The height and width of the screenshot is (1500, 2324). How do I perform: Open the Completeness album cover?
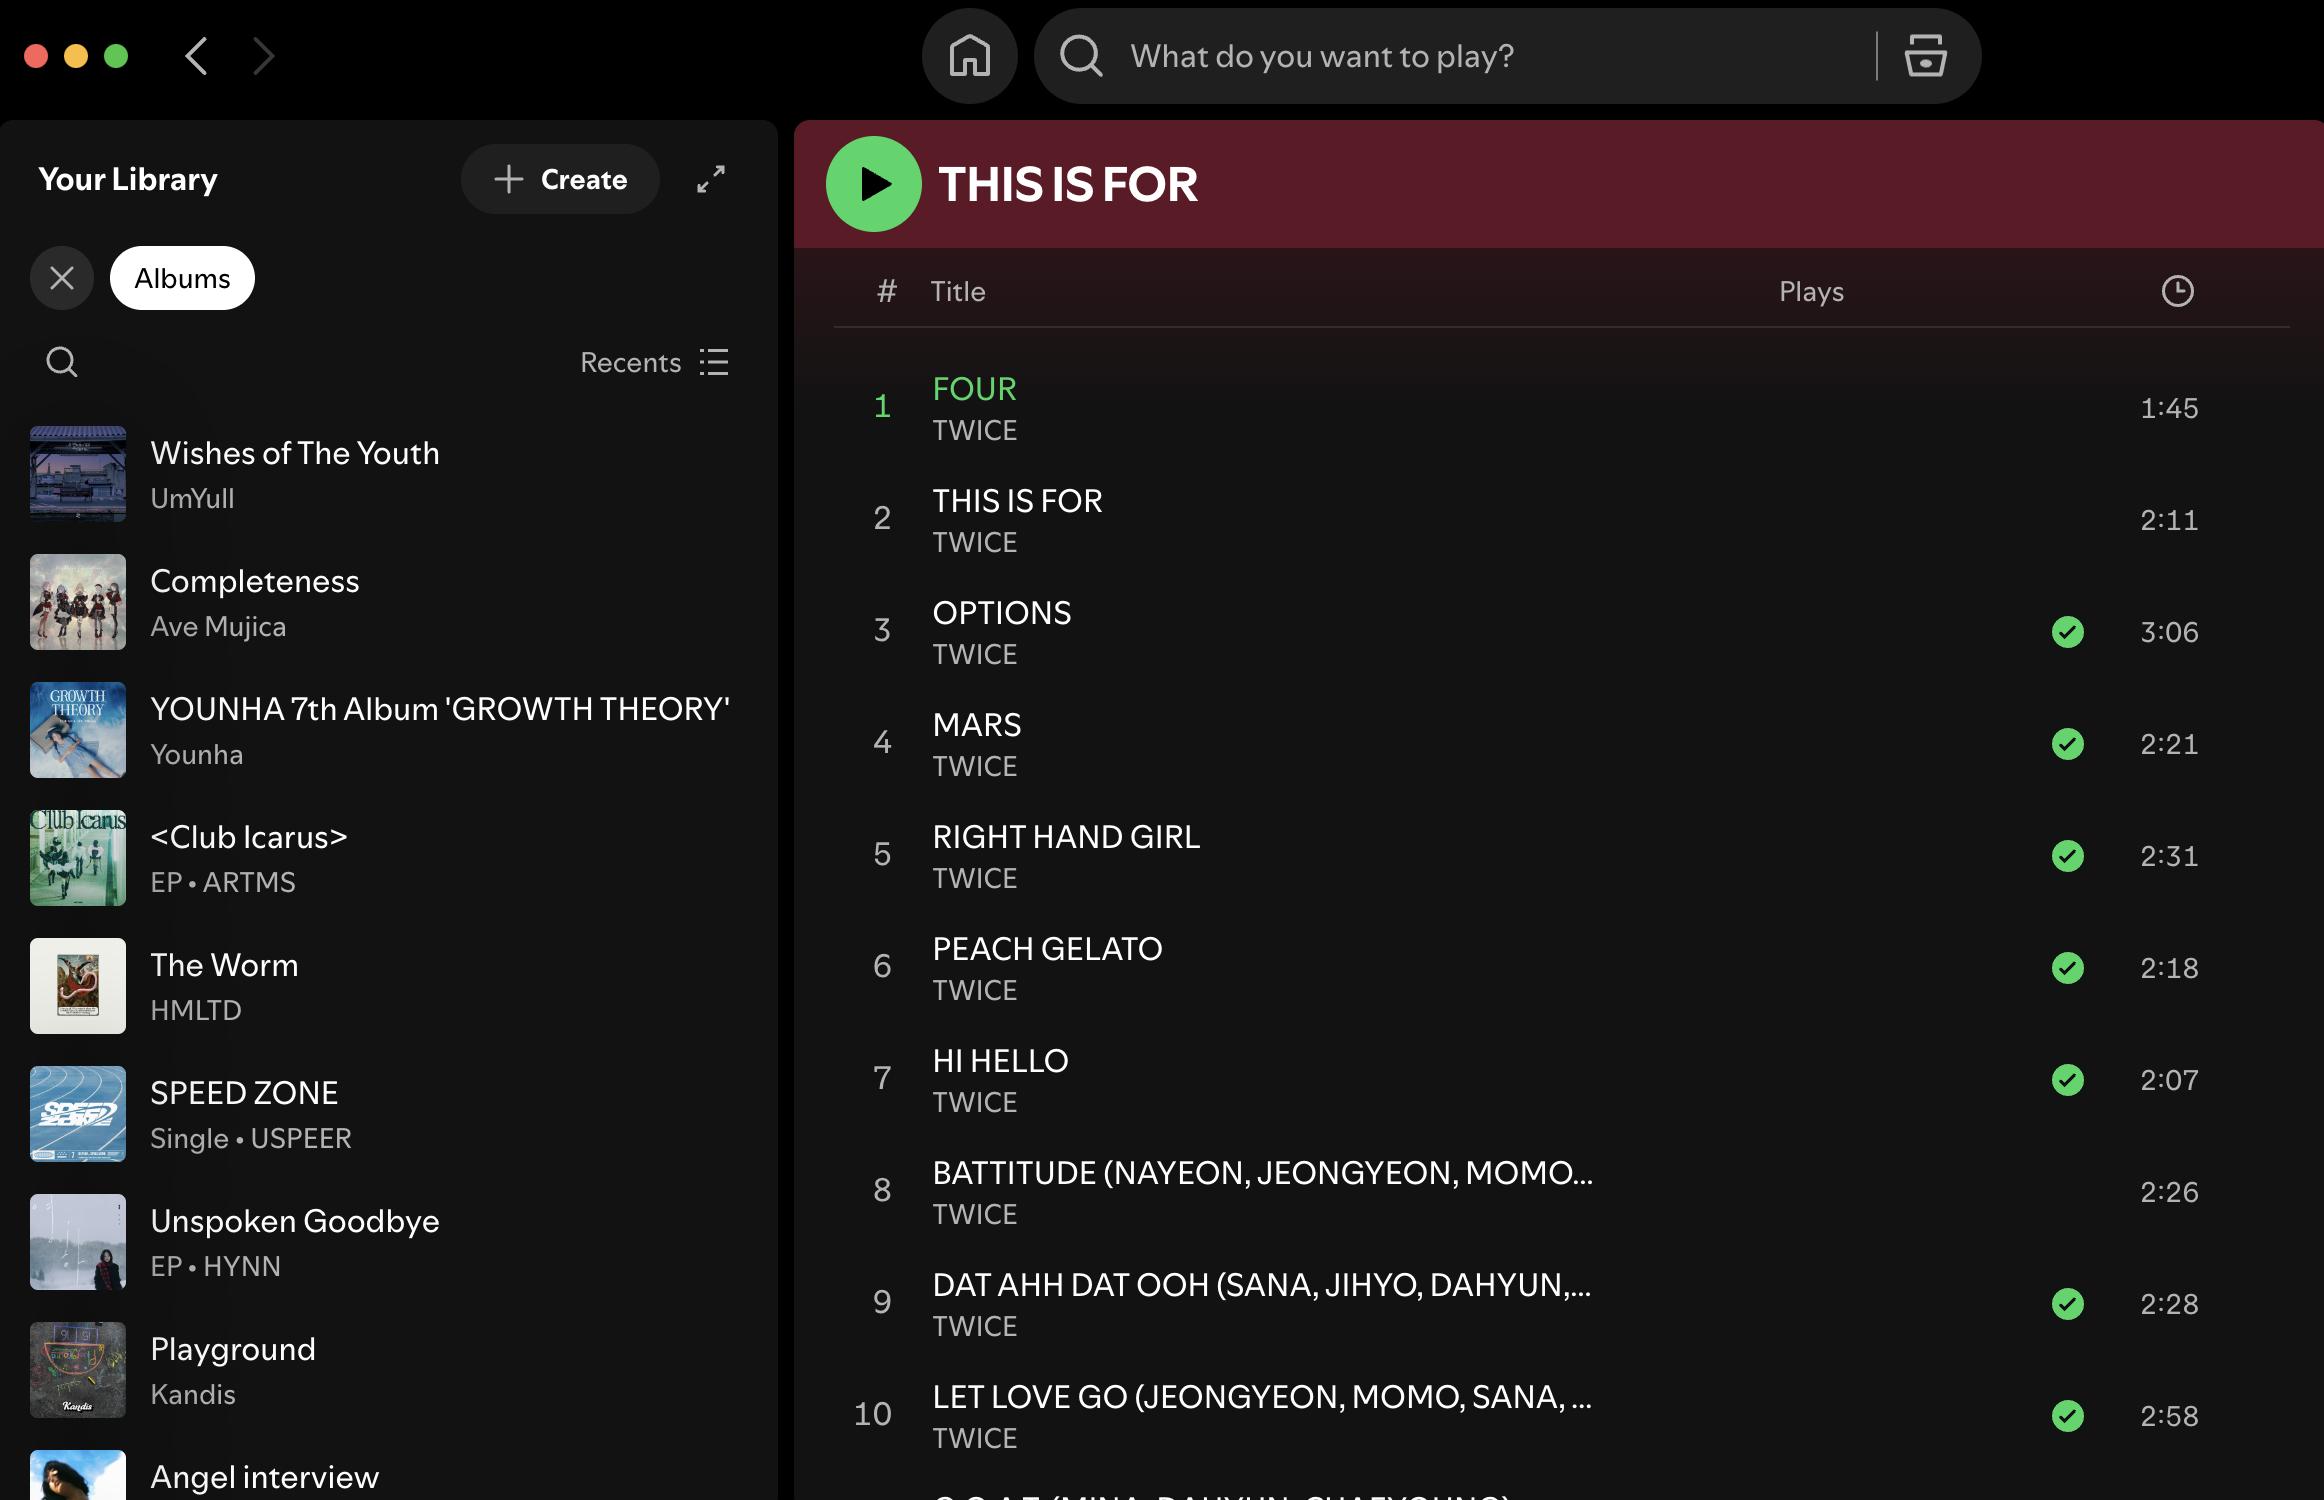tap(78, 602)
